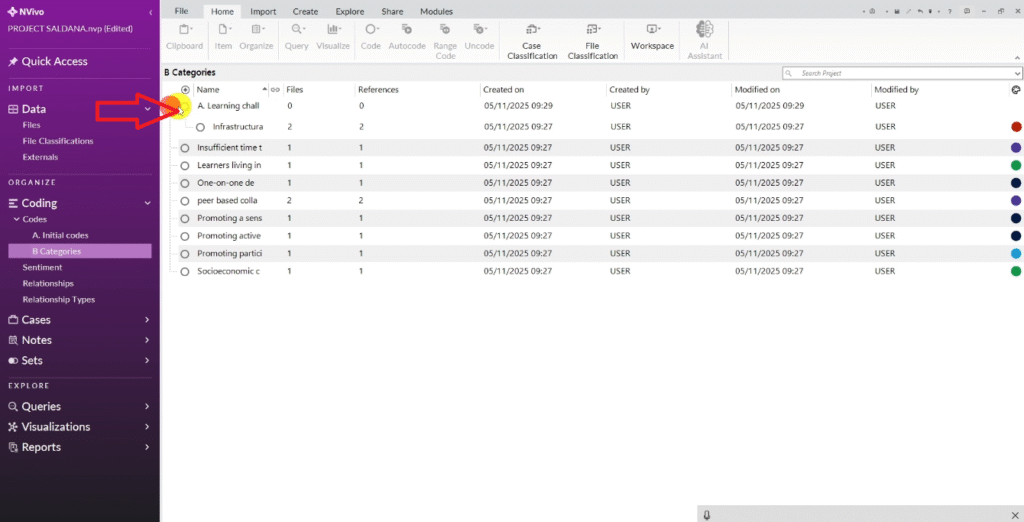Click the Workspace ribbon icon
Screen dimensions: 1024x522
652,31
